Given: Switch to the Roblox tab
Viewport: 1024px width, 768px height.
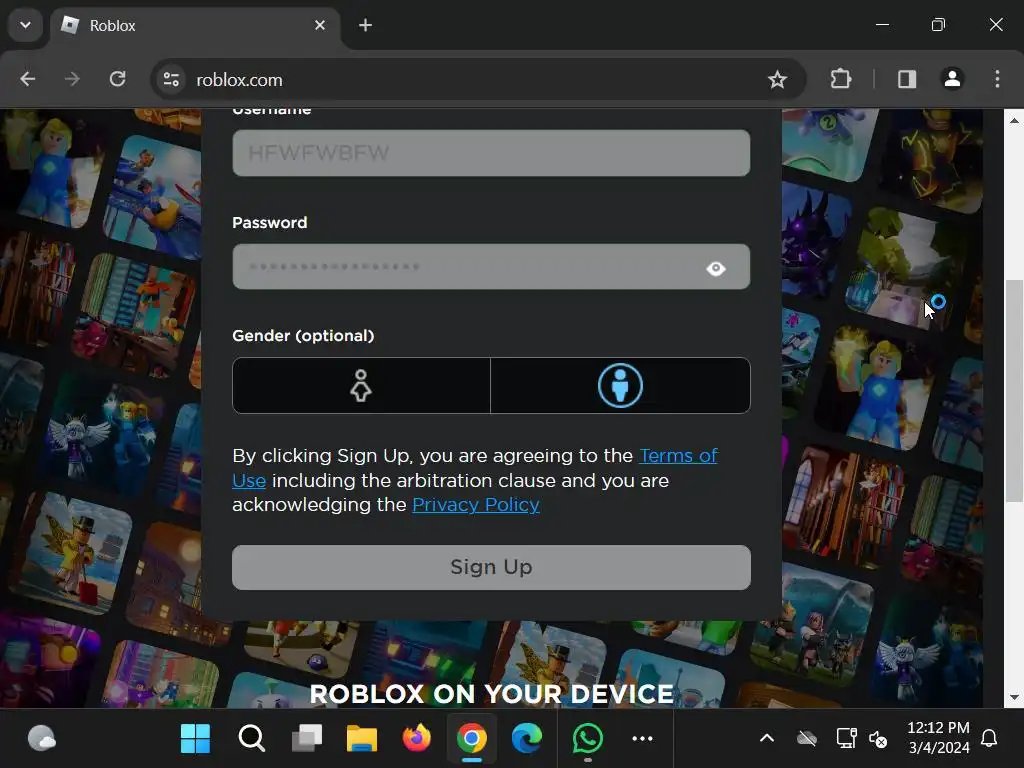Looking at the screenshot, I should click(x=195, y=25).
